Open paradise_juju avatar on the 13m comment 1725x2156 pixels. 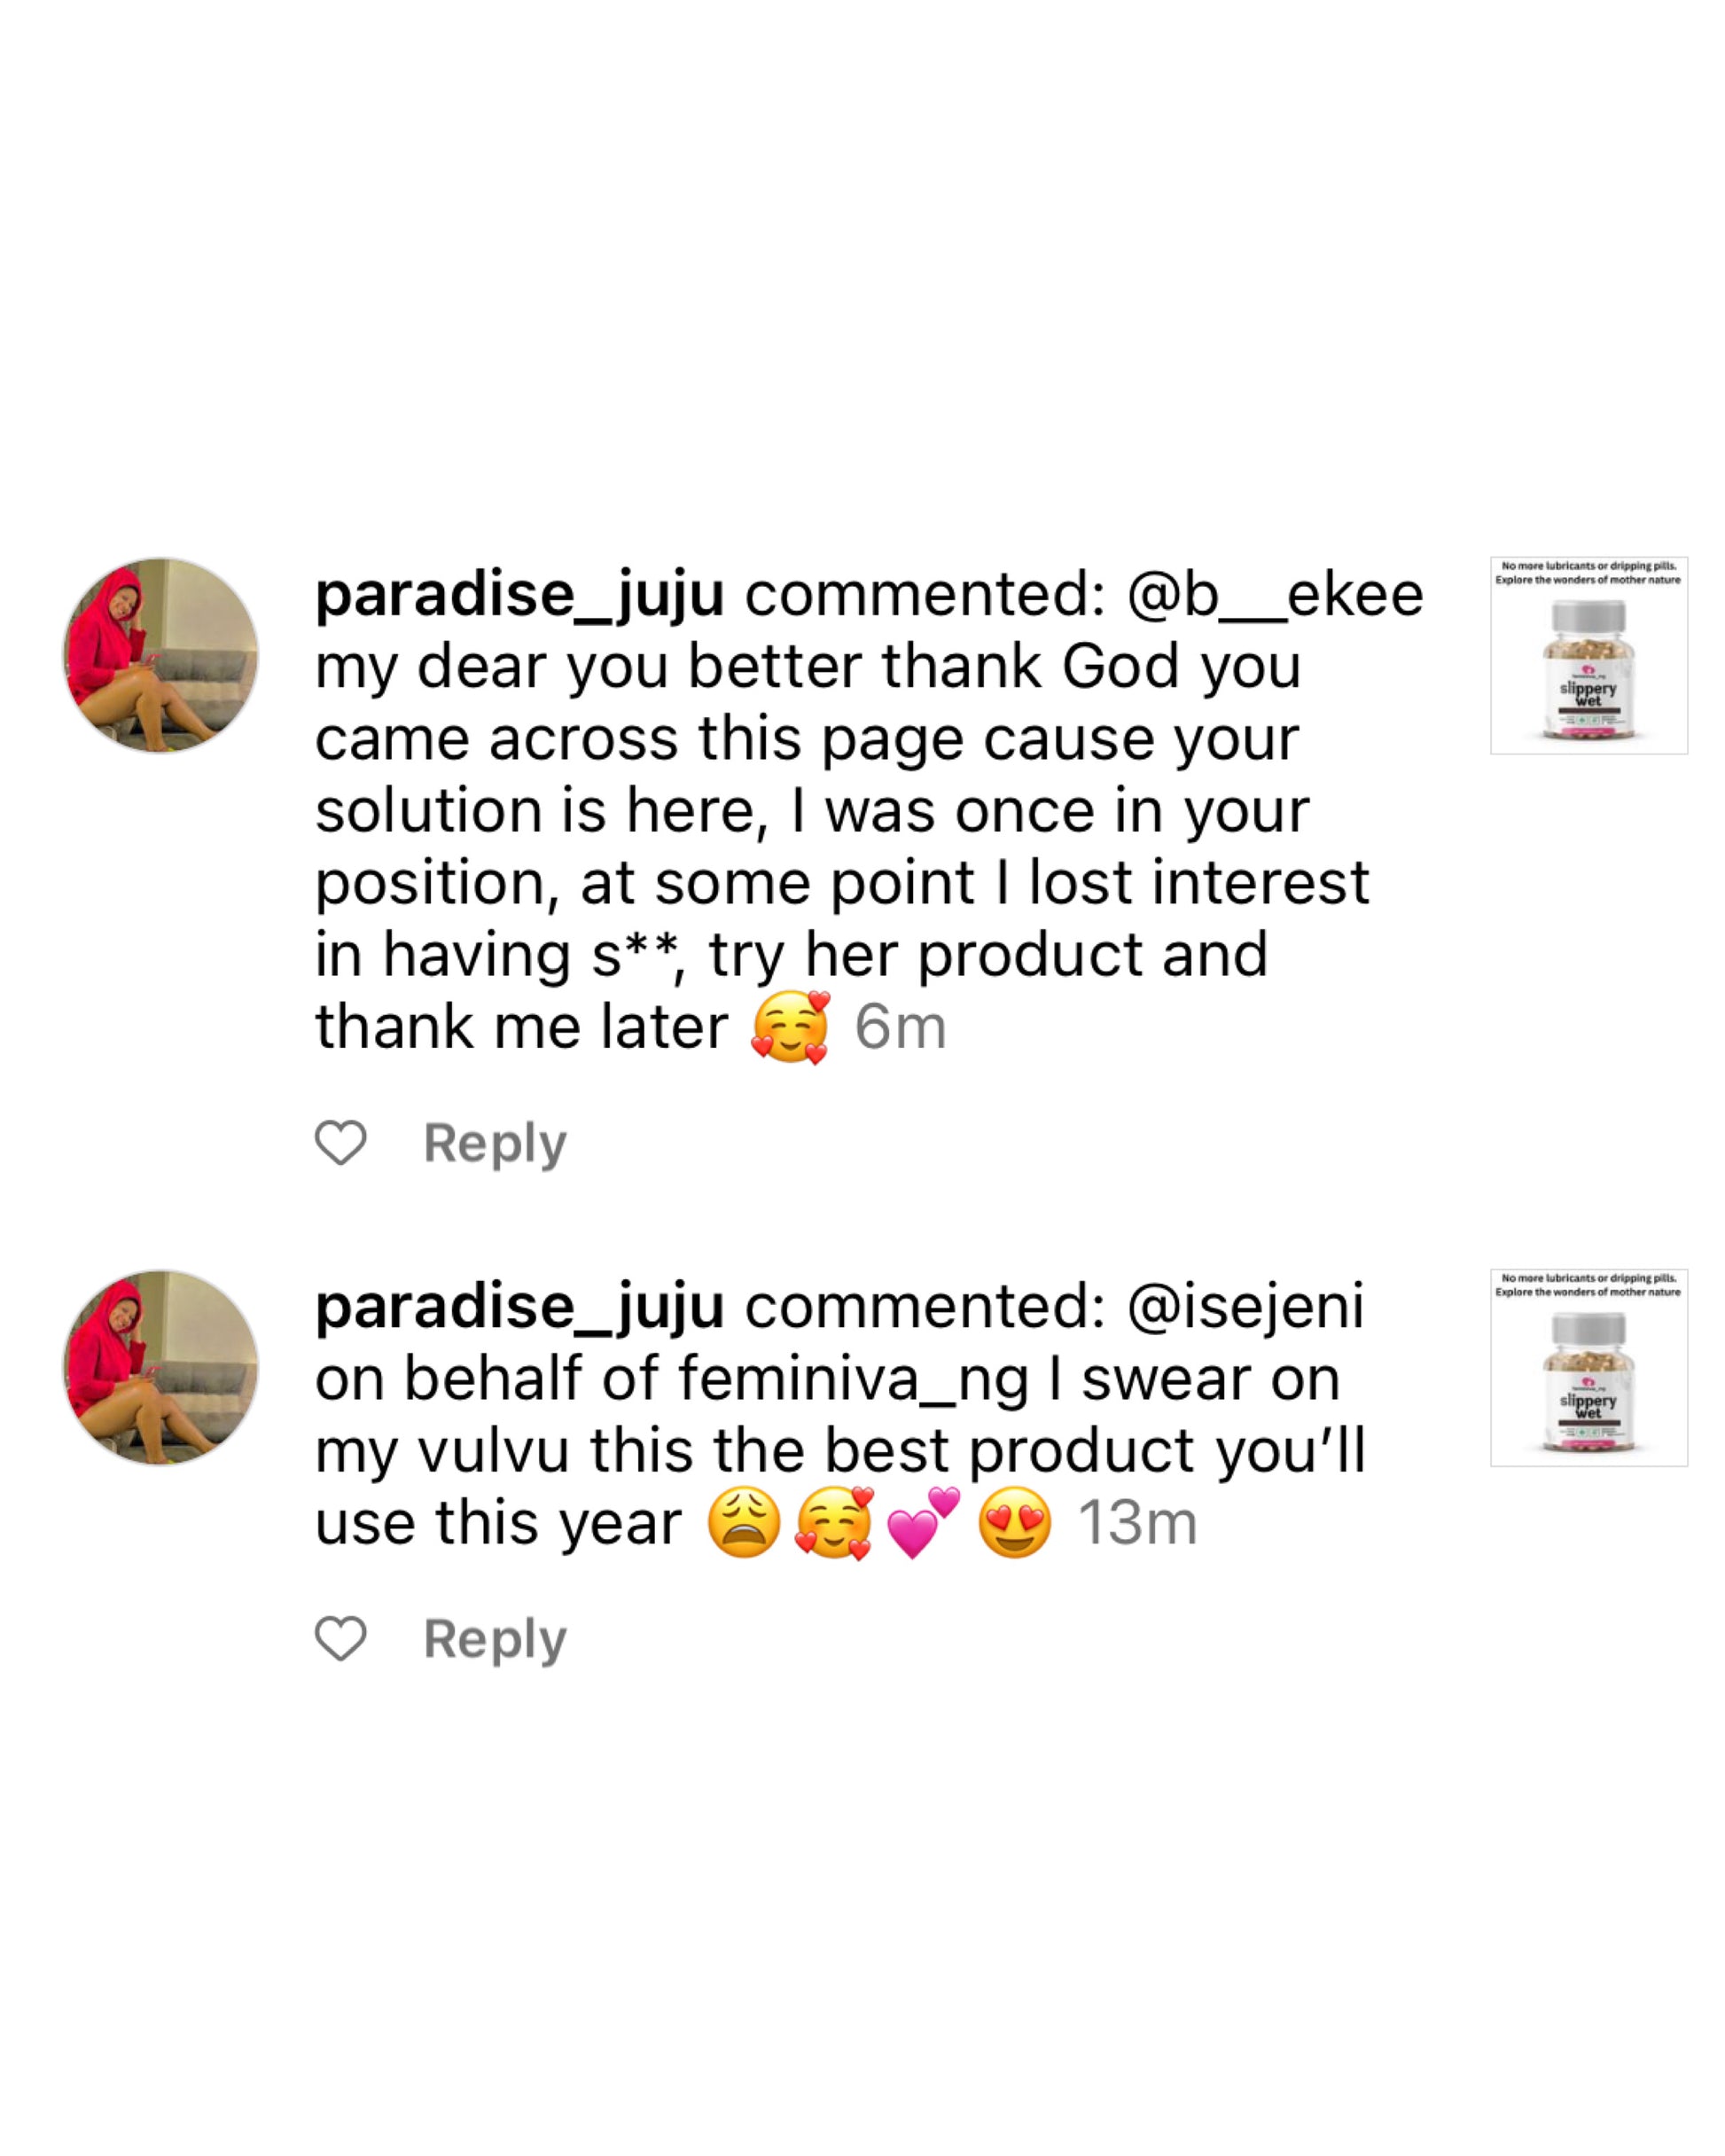click(161, 1368)
